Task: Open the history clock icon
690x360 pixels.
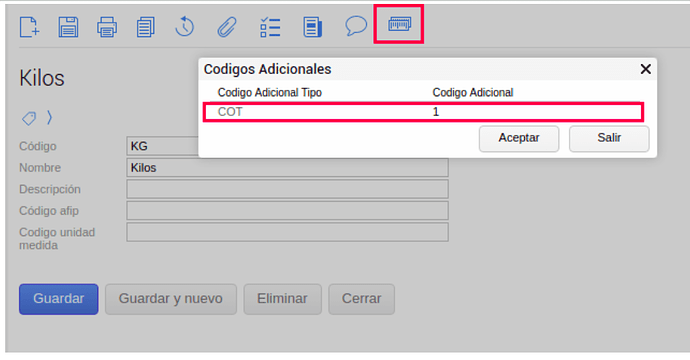Action: [x=184, y=26]
